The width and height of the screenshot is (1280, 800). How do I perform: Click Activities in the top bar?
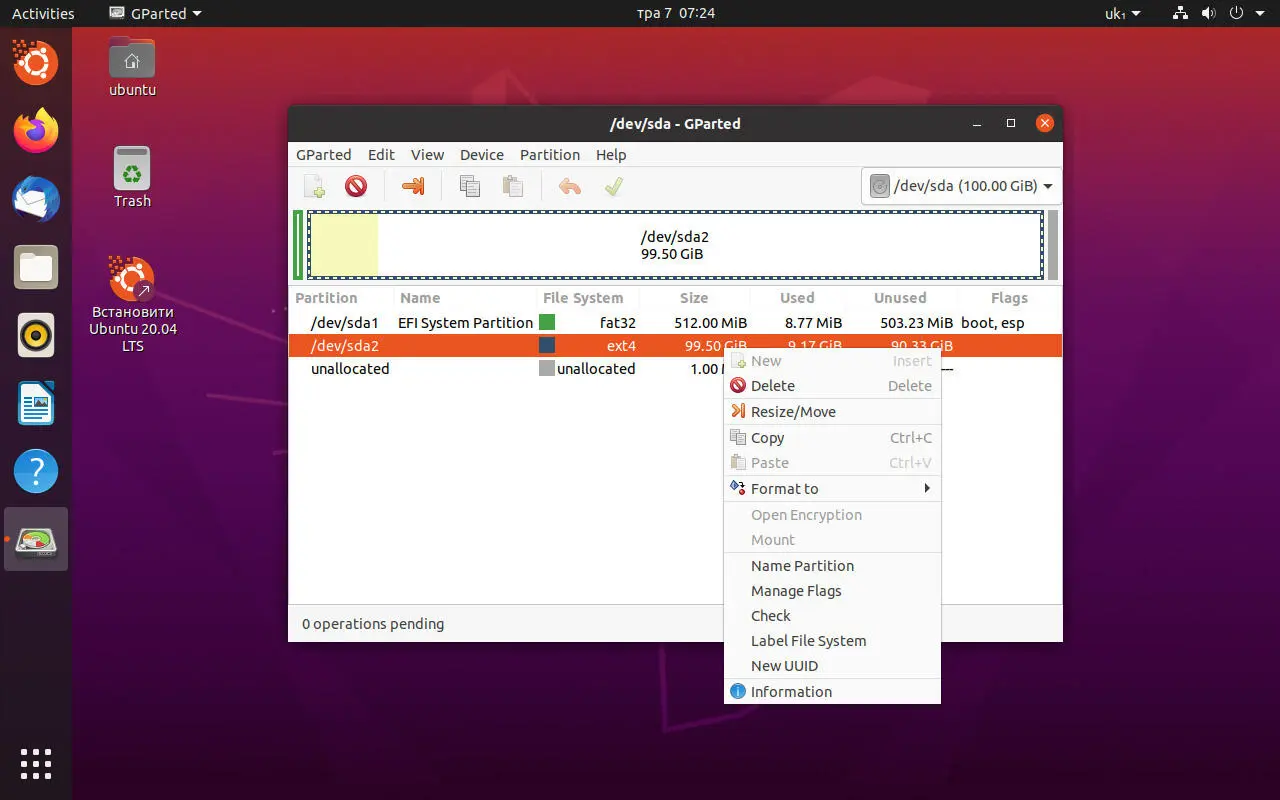click(43, 13)
